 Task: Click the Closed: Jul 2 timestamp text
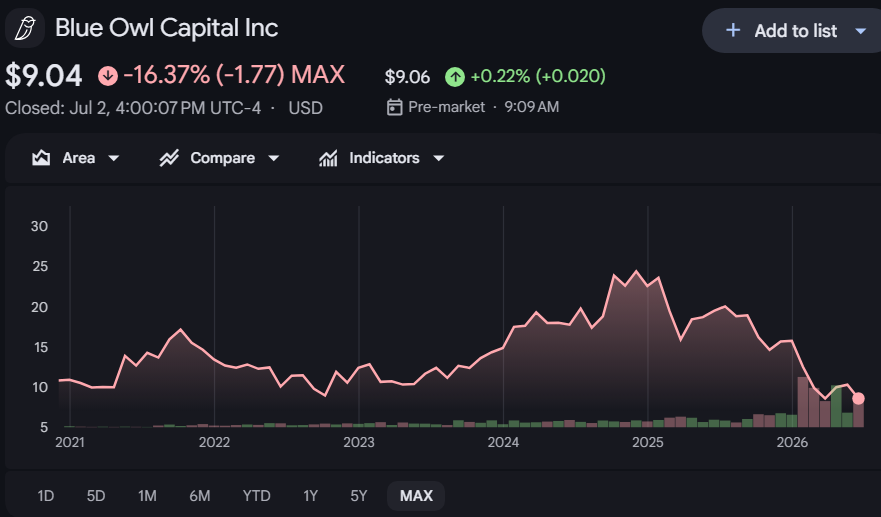(x=133, y=107)
